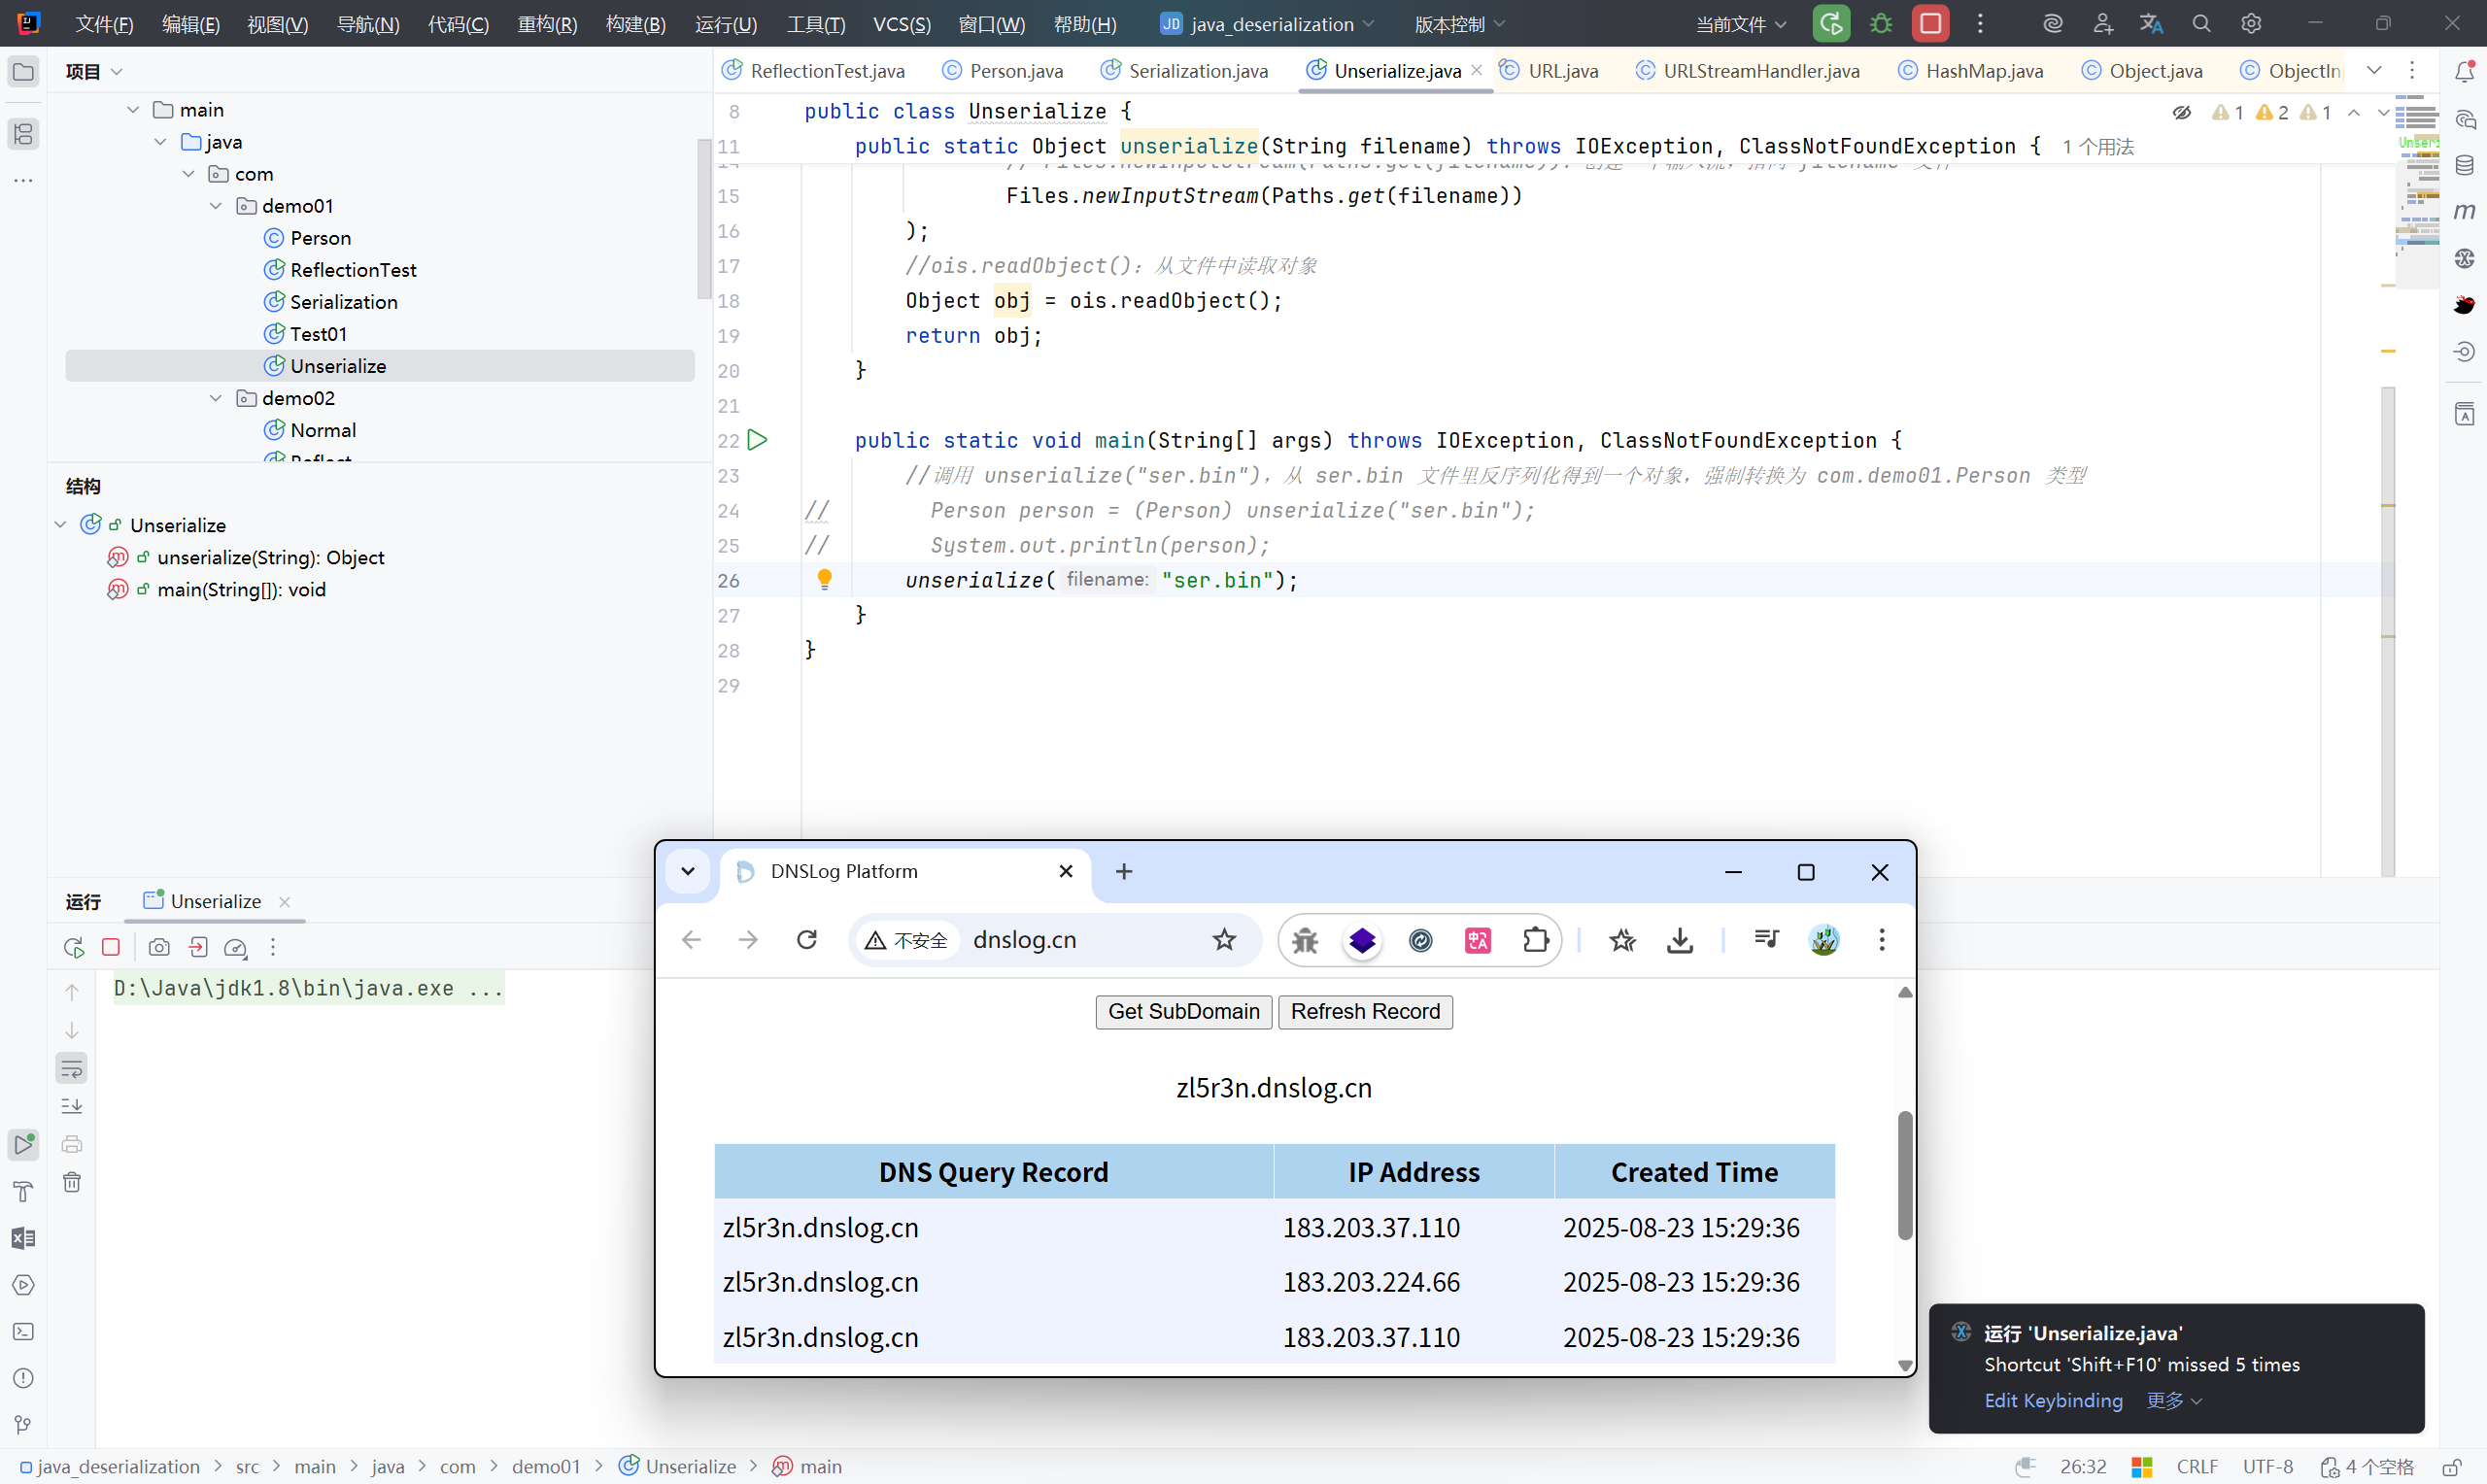Image resolution: width=2487 pixels, height=1484 pixels.
Task: Rerun Unserialize from run panel toolbar
Action: (x=73, y=947)
